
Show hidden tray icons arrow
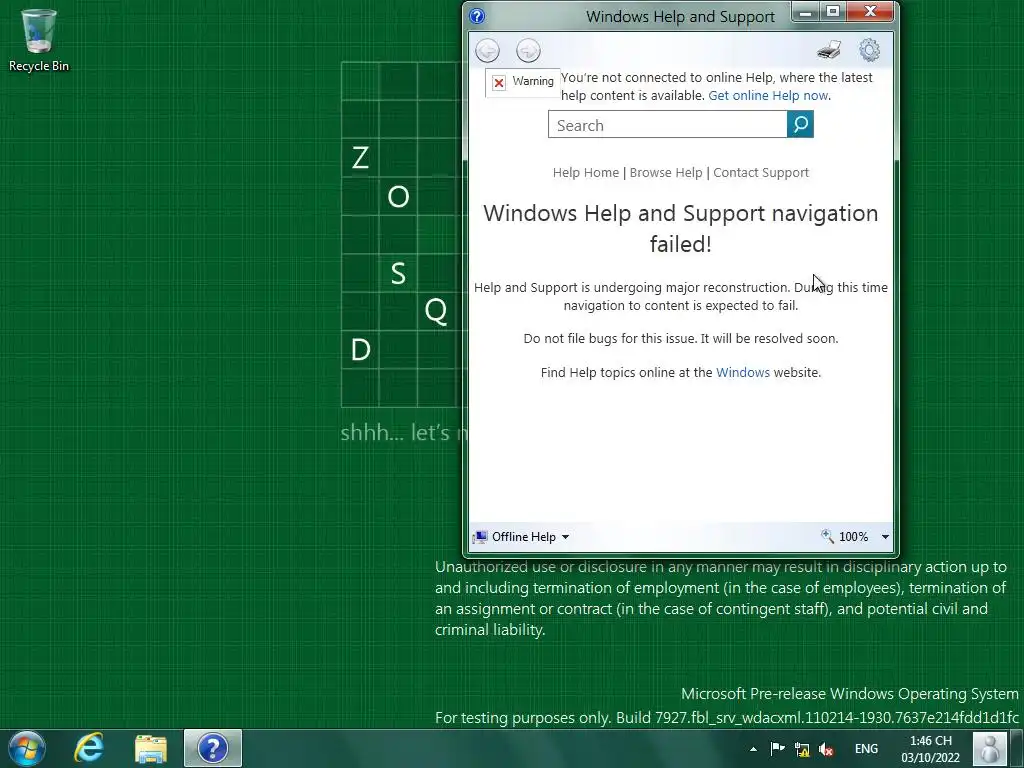pos(754,749)
